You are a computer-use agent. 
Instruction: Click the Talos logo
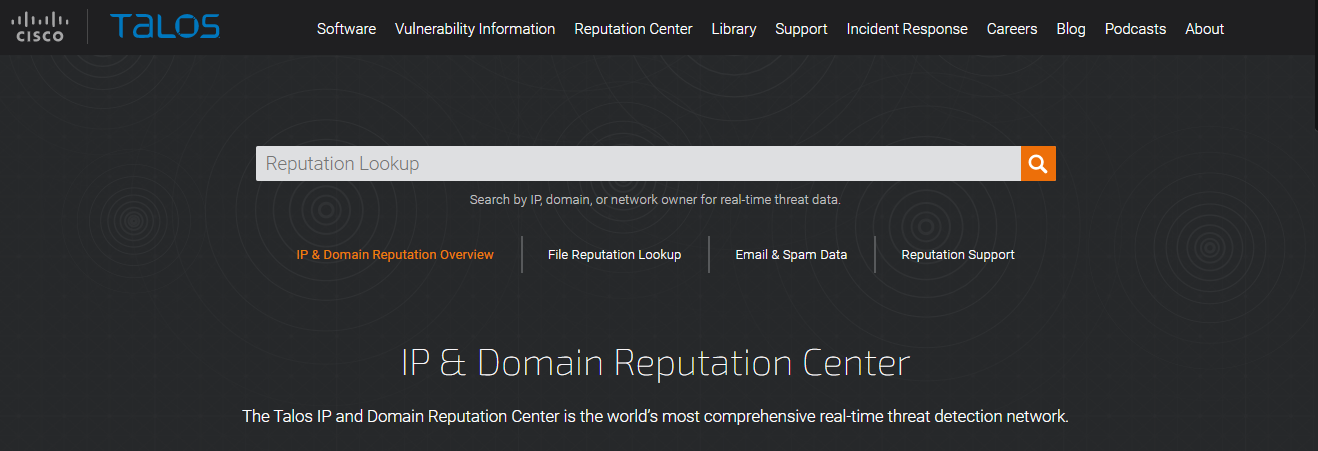(165, 27)
